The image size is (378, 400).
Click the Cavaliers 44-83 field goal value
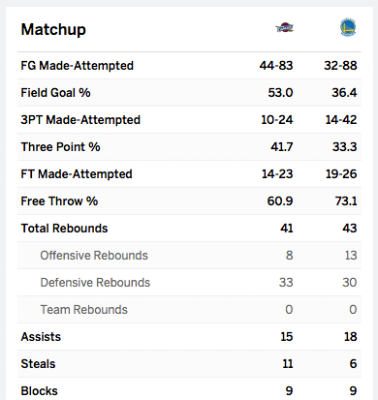click(x=276, y=66)
